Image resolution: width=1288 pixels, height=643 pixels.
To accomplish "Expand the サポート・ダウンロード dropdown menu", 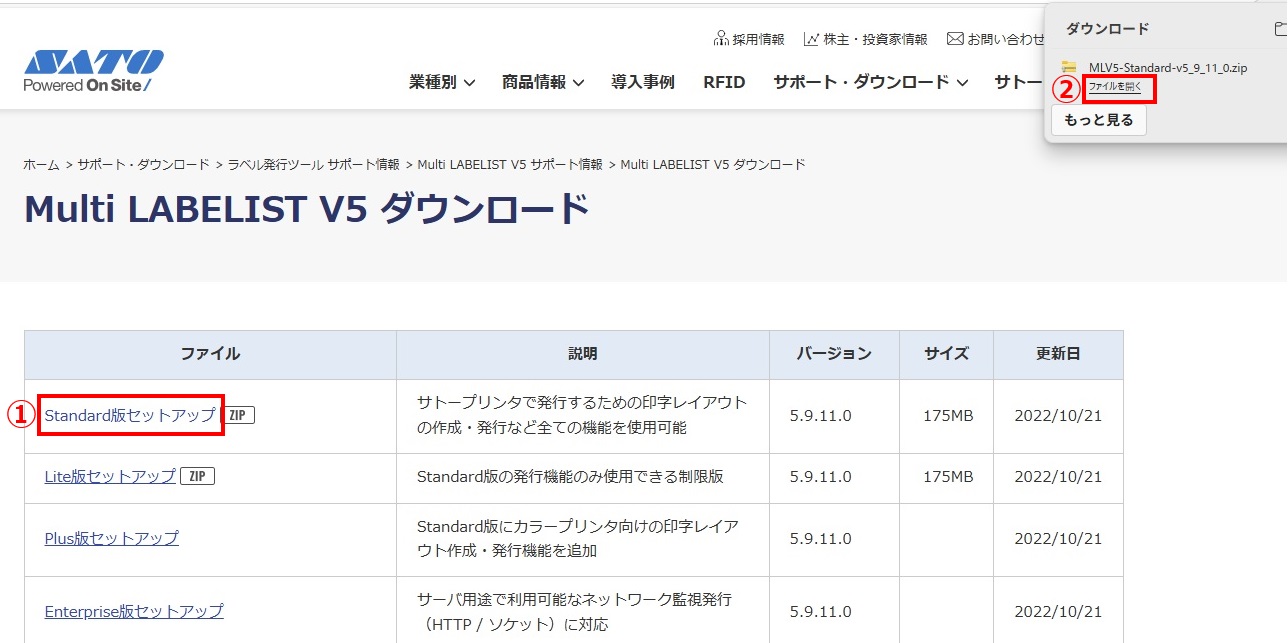I will (x=871, y=82).
